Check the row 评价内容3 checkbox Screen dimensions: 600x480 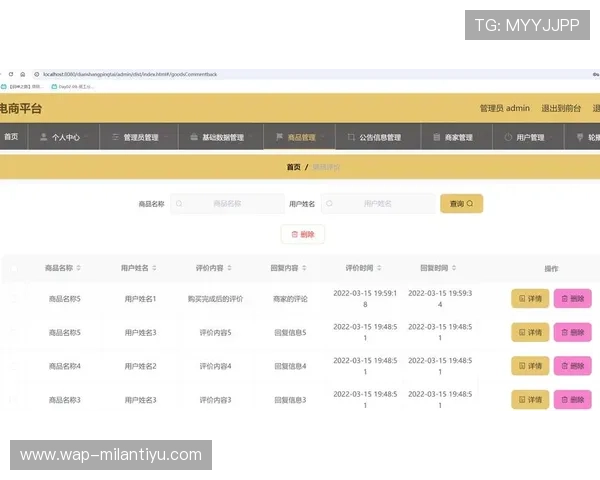coord(14,400)
